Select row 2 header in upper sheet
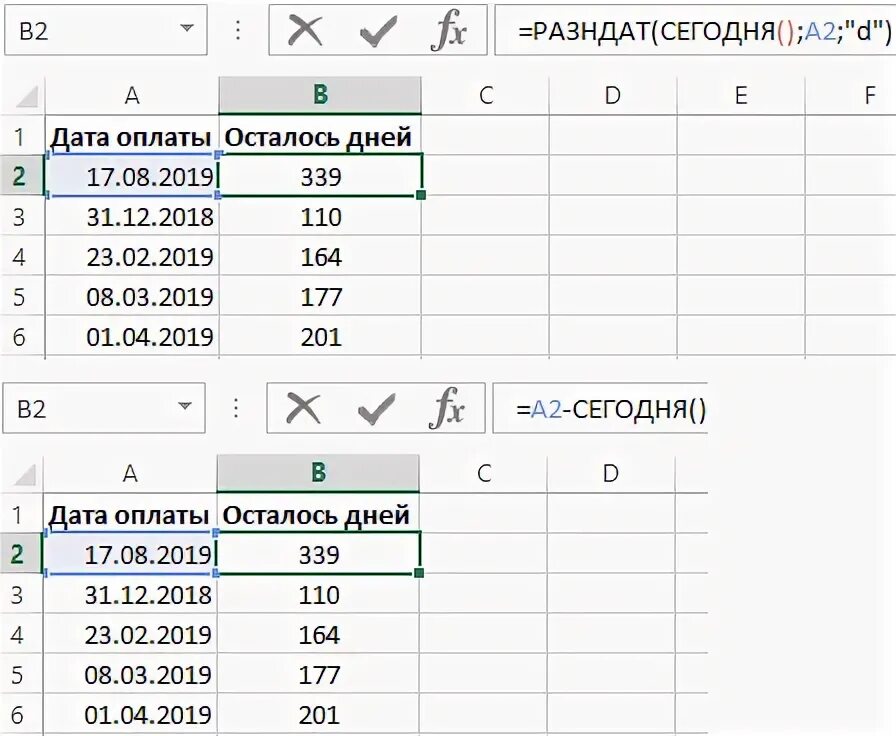The height and width of the screenshot is (736, 896). (22, 175)
